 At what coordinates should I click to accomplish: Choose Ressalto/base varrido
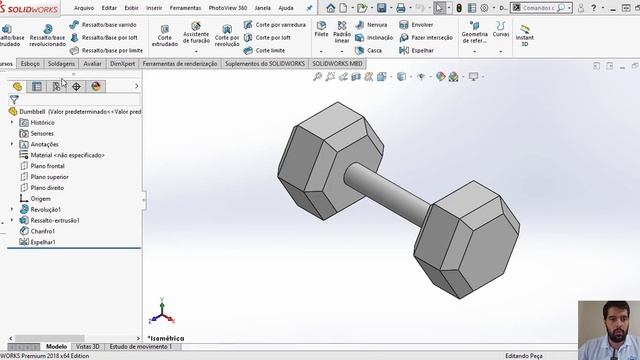103,25
